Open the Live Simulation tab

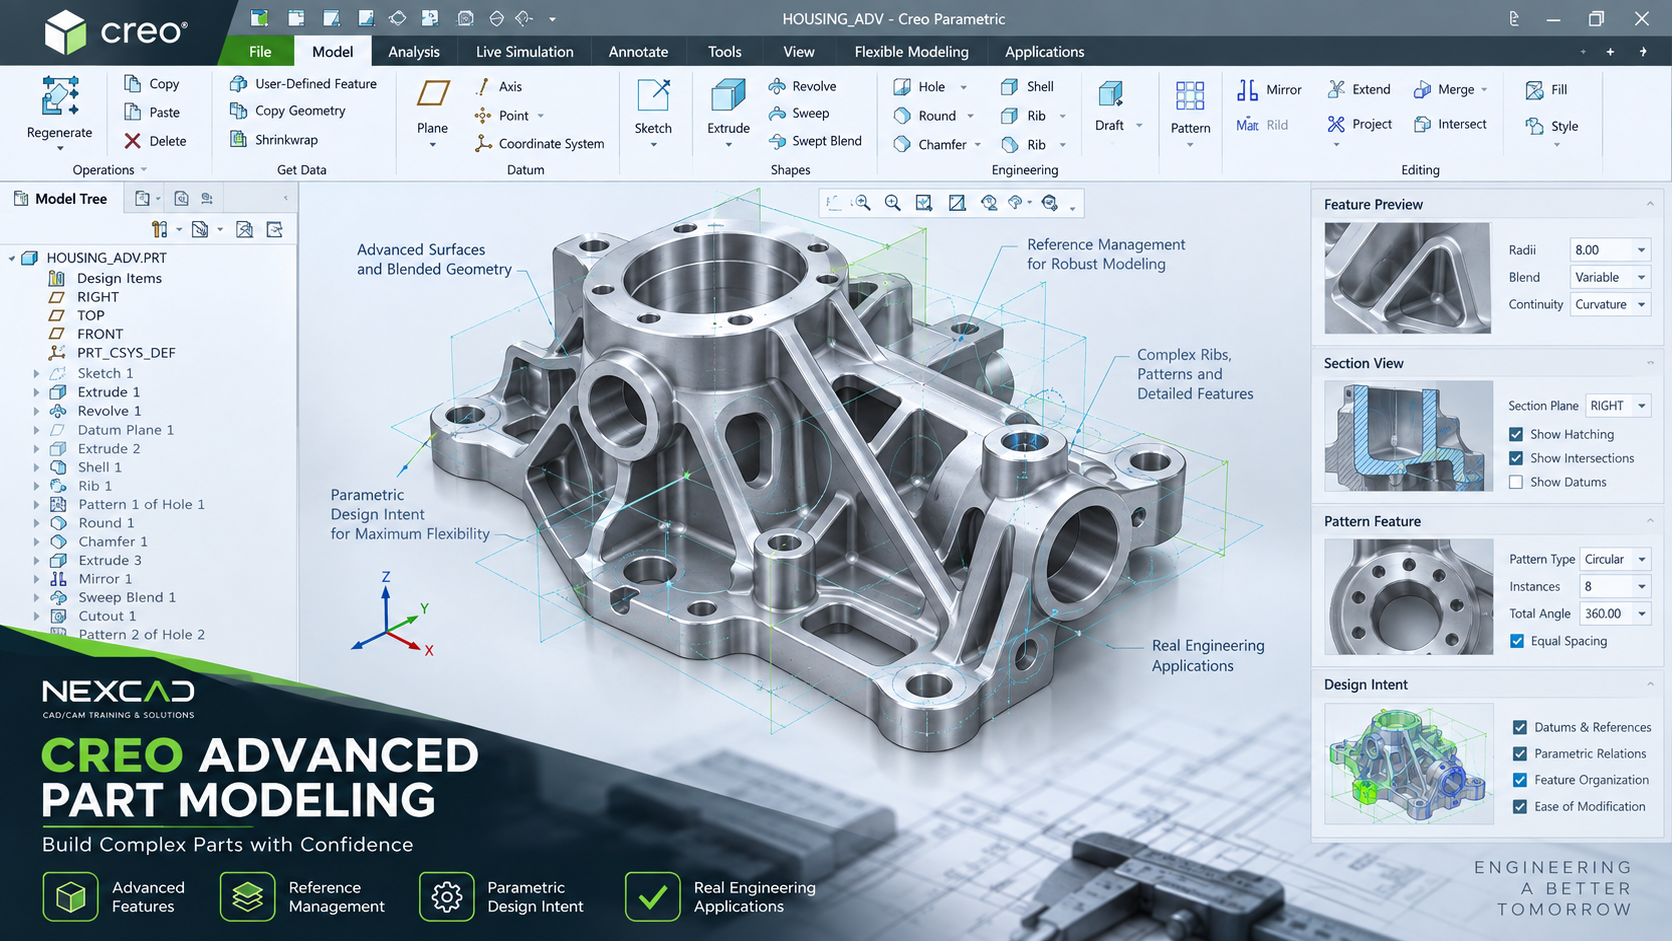pos(525,52)
